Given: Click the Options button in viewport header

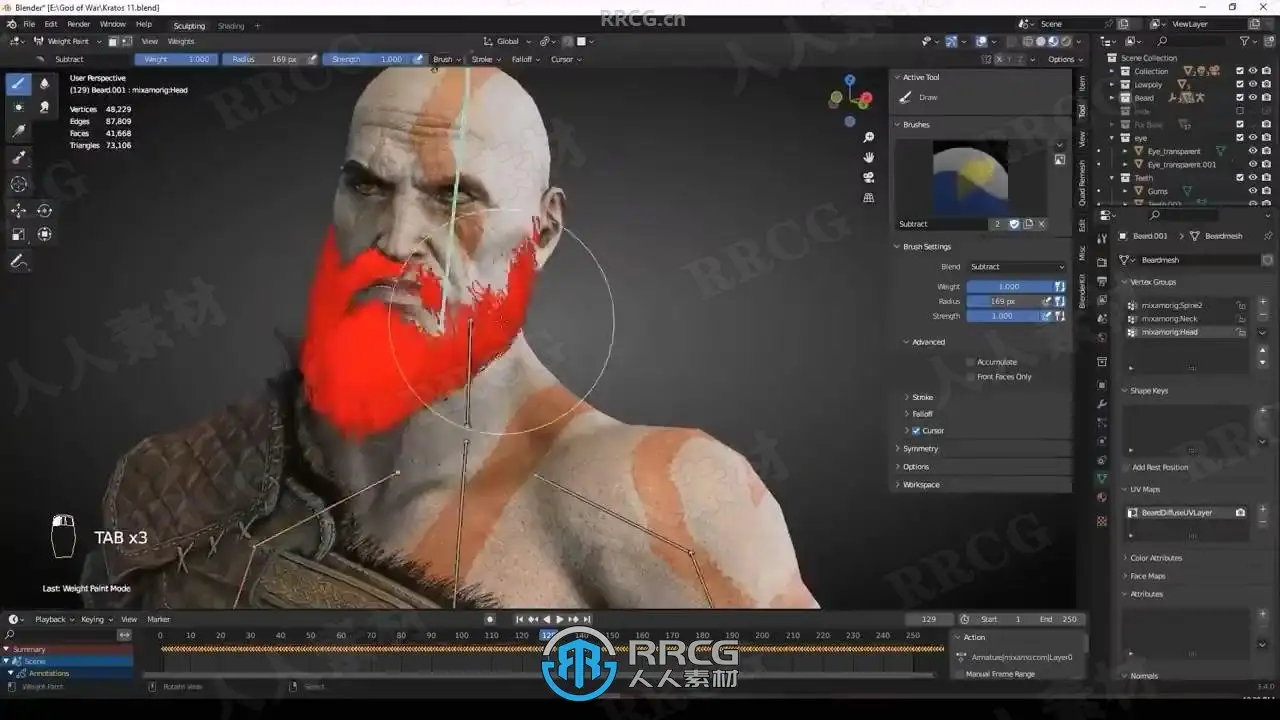Looking at the screenshot, I should [x=1063, y=59].
